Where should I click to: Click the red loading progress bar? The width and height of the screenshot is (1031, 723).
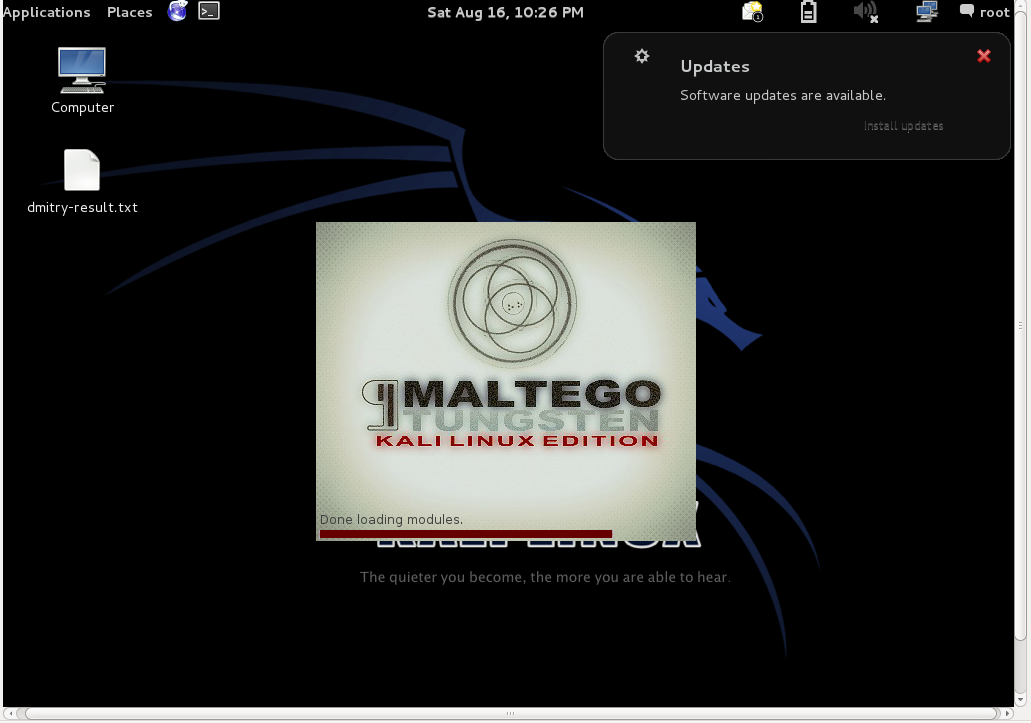(x=466, y=534)
